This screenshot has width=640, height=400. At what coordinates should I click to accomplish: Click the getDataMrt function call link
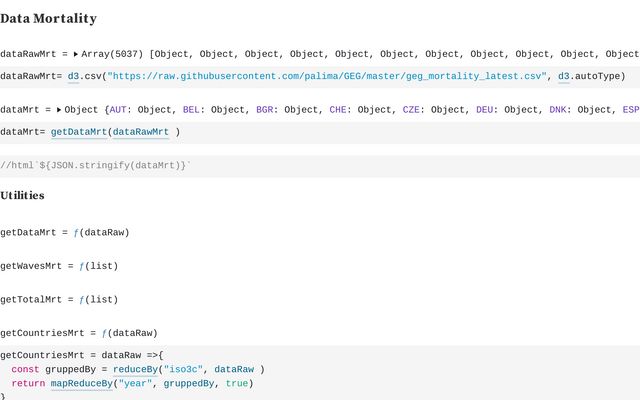click(x=78, y=131)
